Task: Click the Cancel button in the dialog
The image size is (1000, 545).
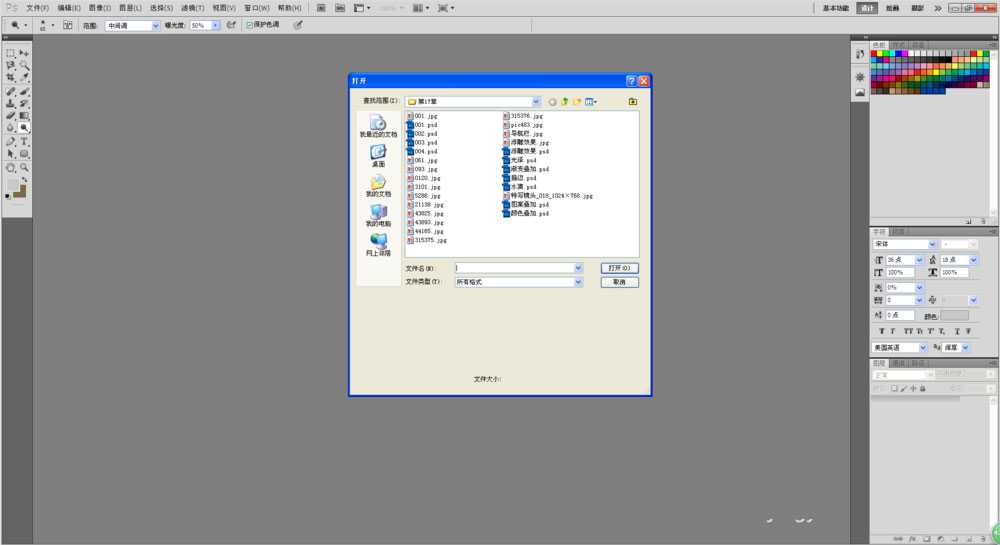Action: click(619, 282)
